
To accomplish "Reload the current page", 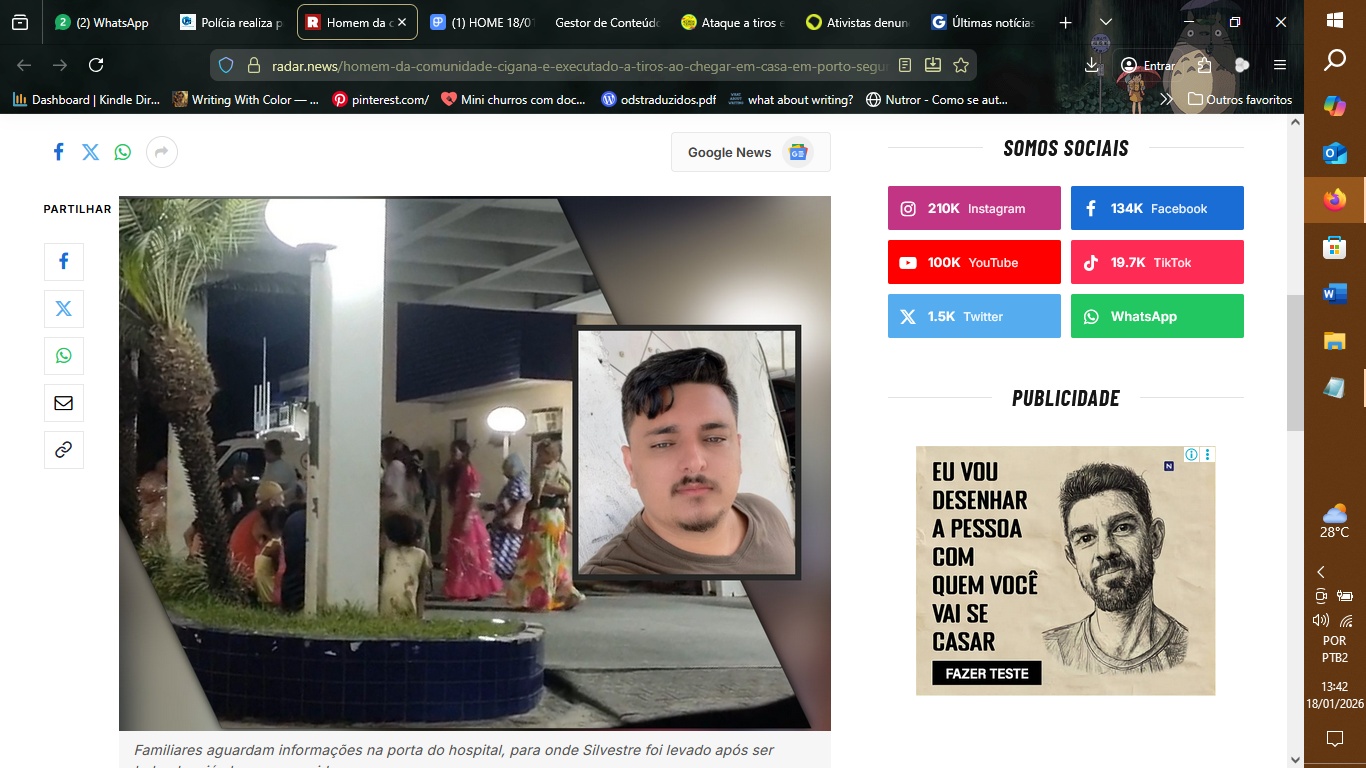I will click(x=96, y=65).
